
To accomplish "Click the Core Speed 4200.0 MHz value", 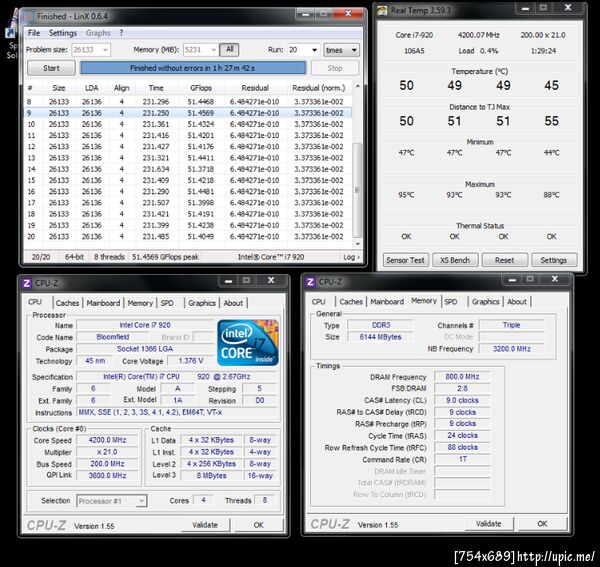I will (x=108, y=440).
